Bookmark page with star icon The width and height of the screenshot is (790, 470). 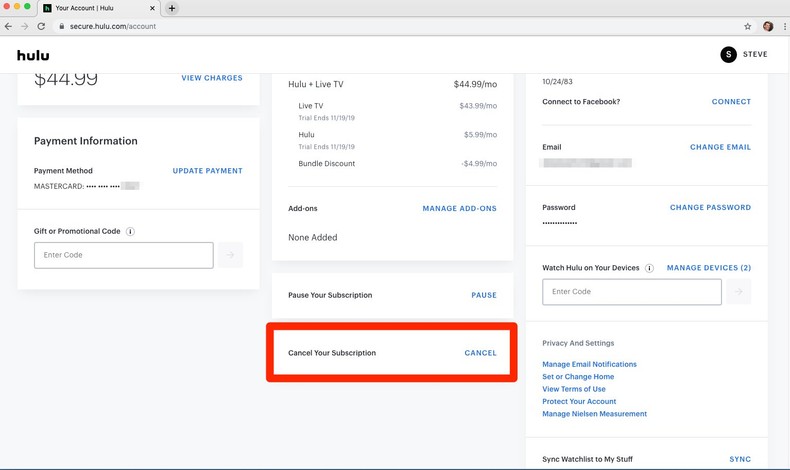[x=747, y=26]
